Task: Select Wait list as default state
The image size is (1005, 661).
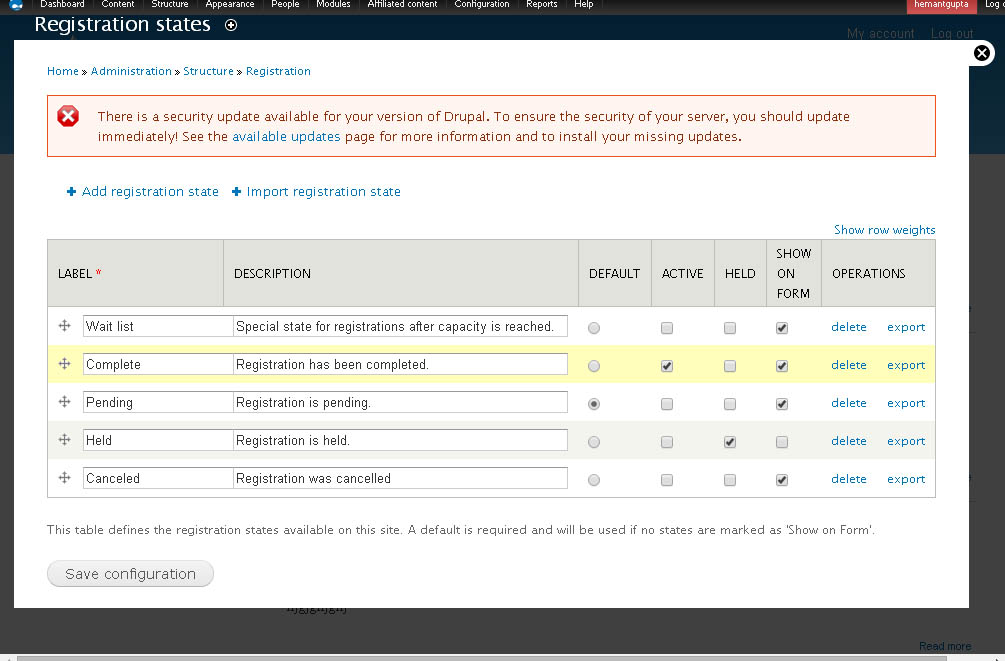Action: tap(594, 328)
